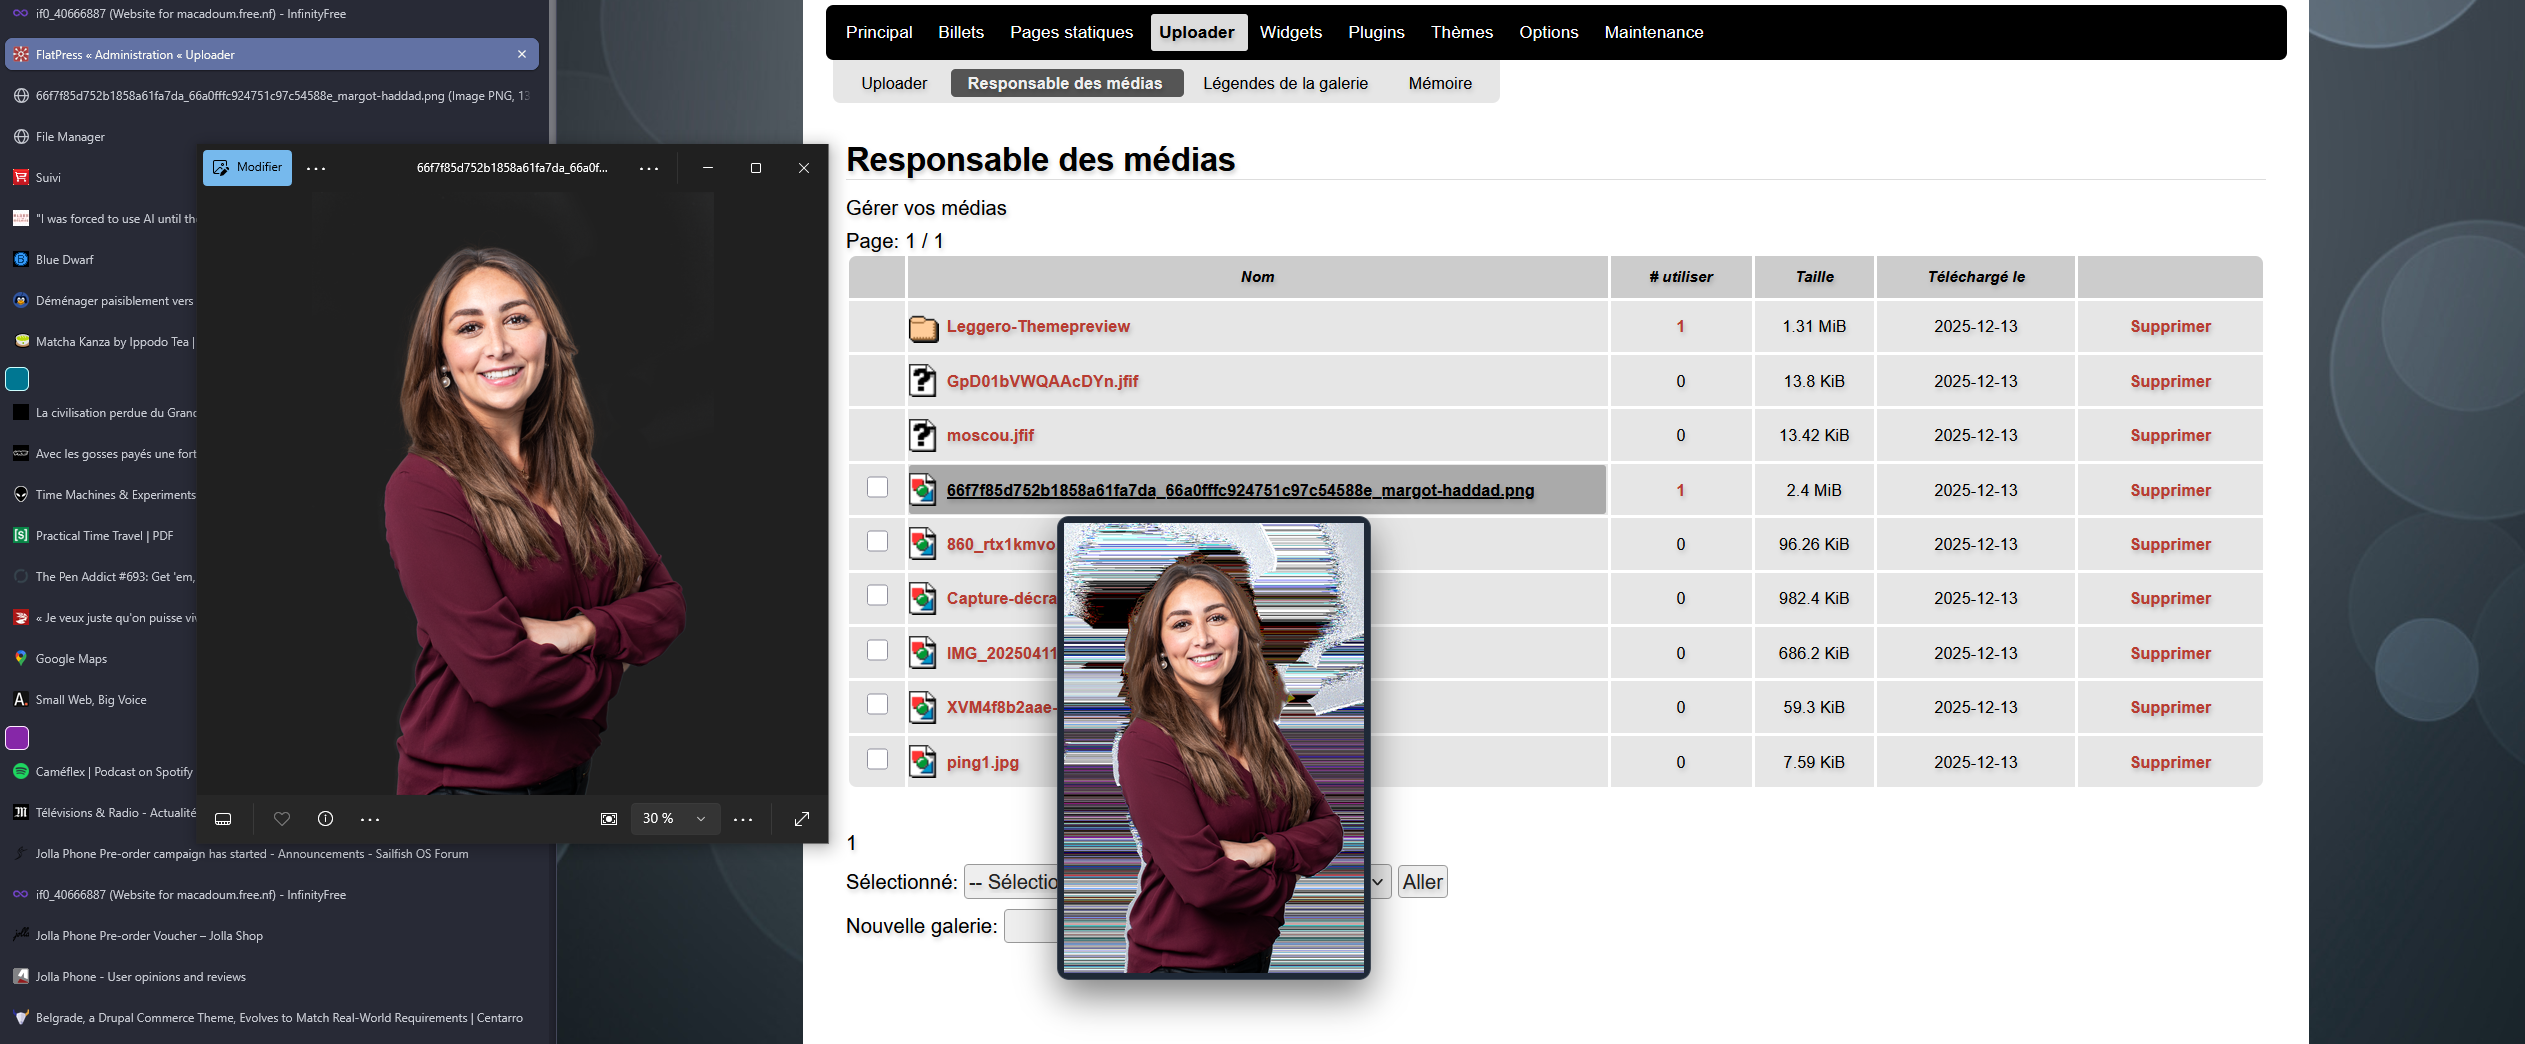Viewport: 2525px width, 1044px height.
Task: Tick the checkbox for the IMG_20250411 row
Action: (877, 650)
